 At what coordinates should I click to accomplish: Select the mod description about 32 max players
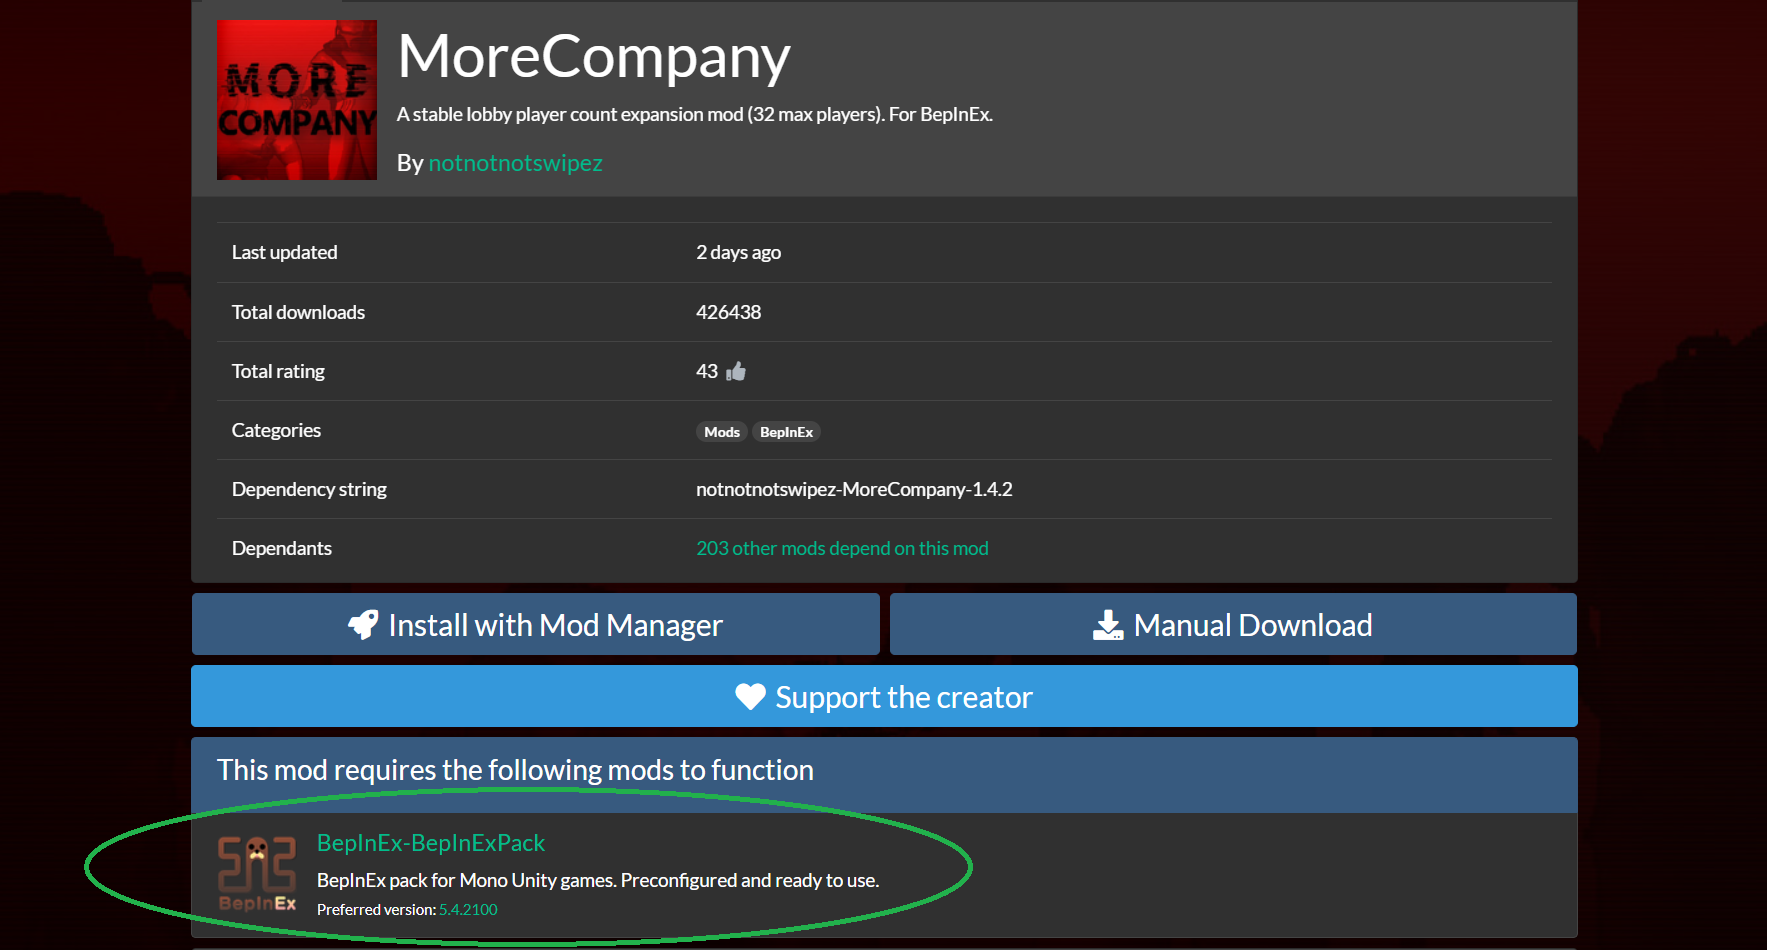695,114
